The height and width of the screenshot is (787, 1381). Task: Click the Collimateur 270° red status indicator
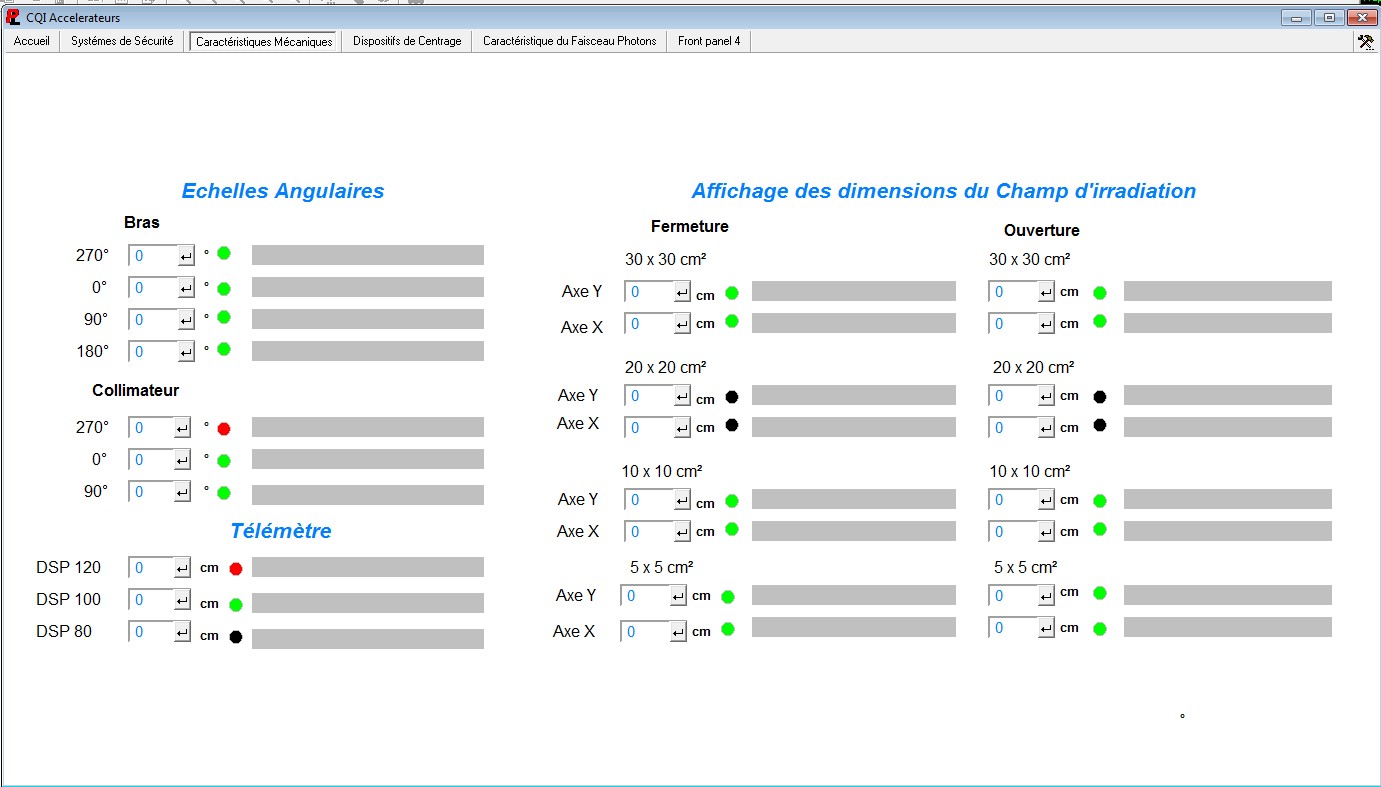tap(224, 429)
